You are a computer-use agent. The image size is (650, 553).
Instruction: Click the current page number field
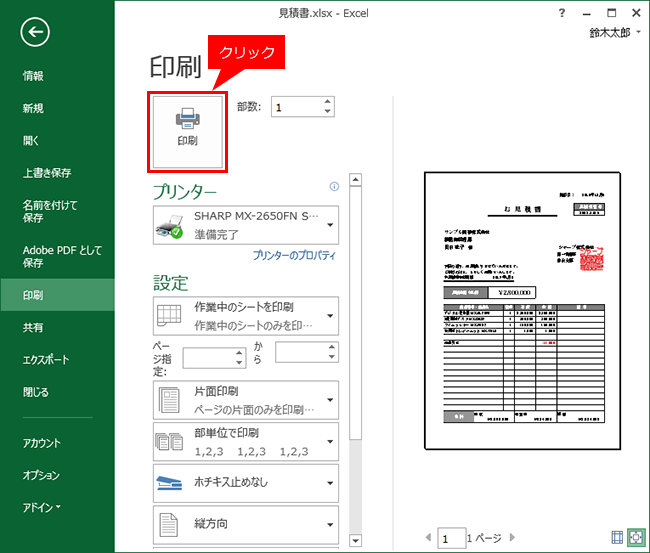451,538
